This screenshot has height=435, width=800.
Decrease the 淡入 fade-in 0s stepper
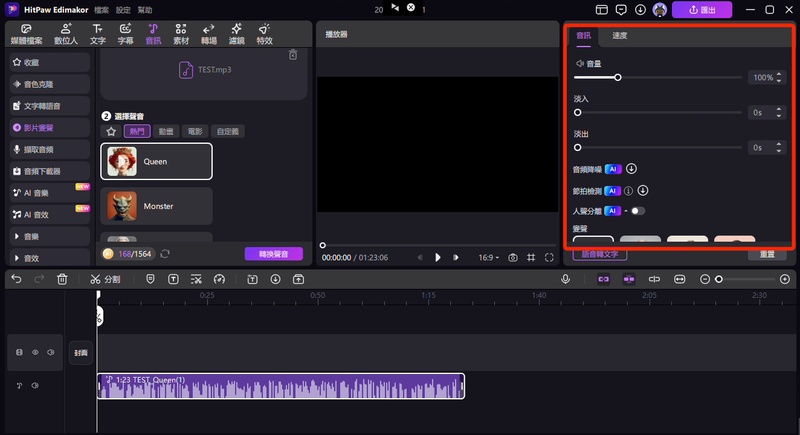pyautogui.click(x=779, y=116)
